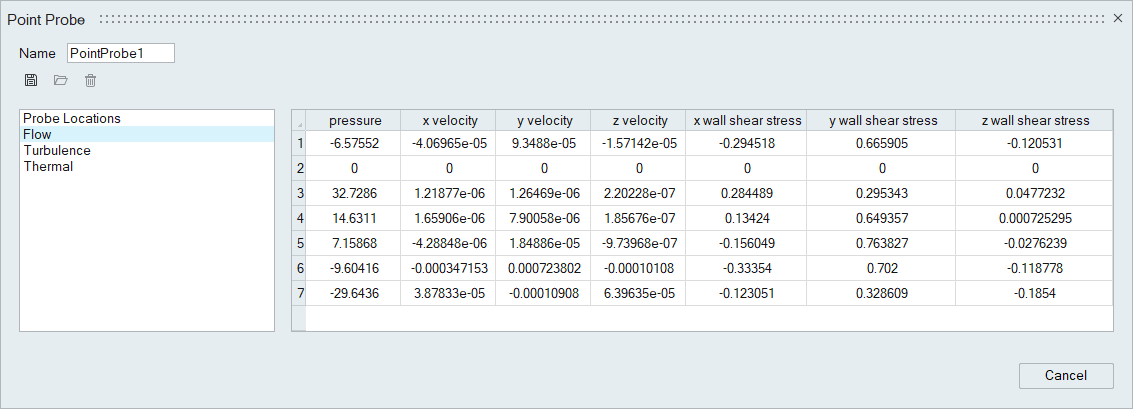Select row 3 by its row header
Viewport: 1133px width, 409px height.
tap(298, 193)
